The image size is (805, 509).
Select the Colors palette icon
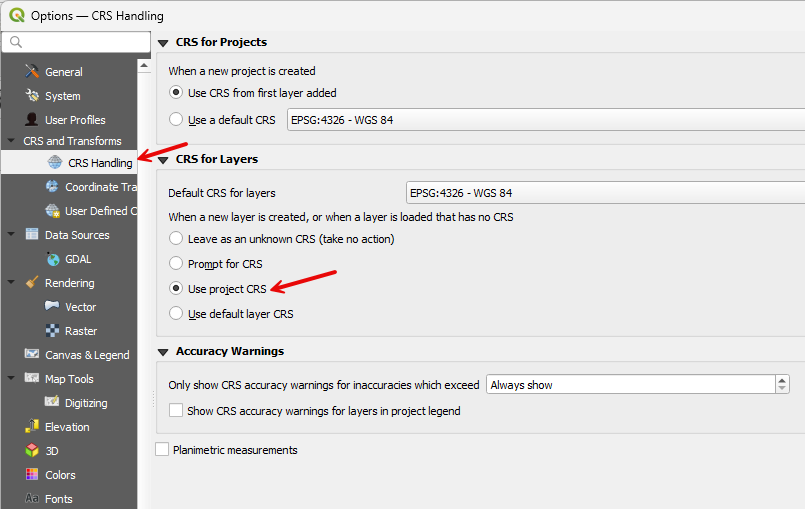click(32, 475)
